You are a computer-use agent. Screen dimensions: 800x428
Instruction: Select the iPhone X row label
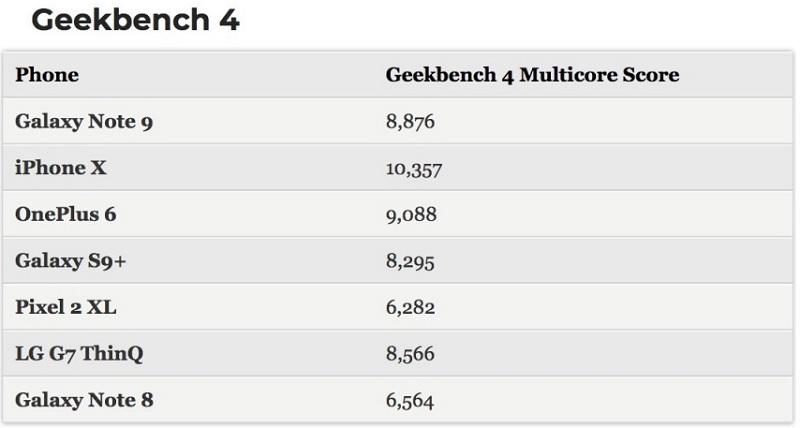coord(61,168)
